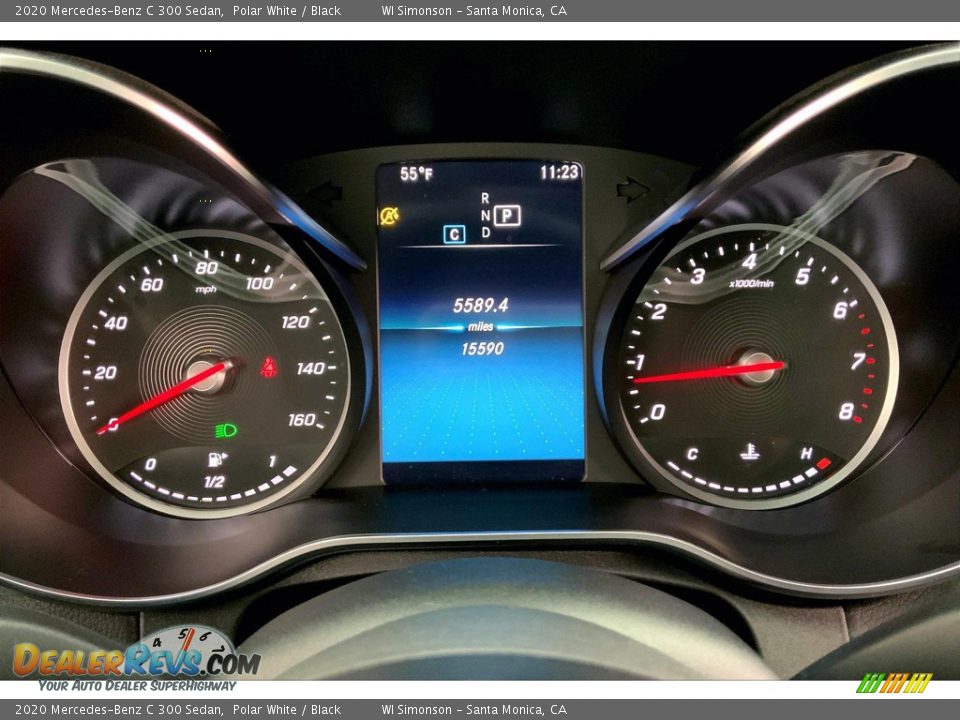Image resolution: width=960 pixels, height=720 pixels.
Task: Click the coolant temperature icon
Action: [749, 452]
